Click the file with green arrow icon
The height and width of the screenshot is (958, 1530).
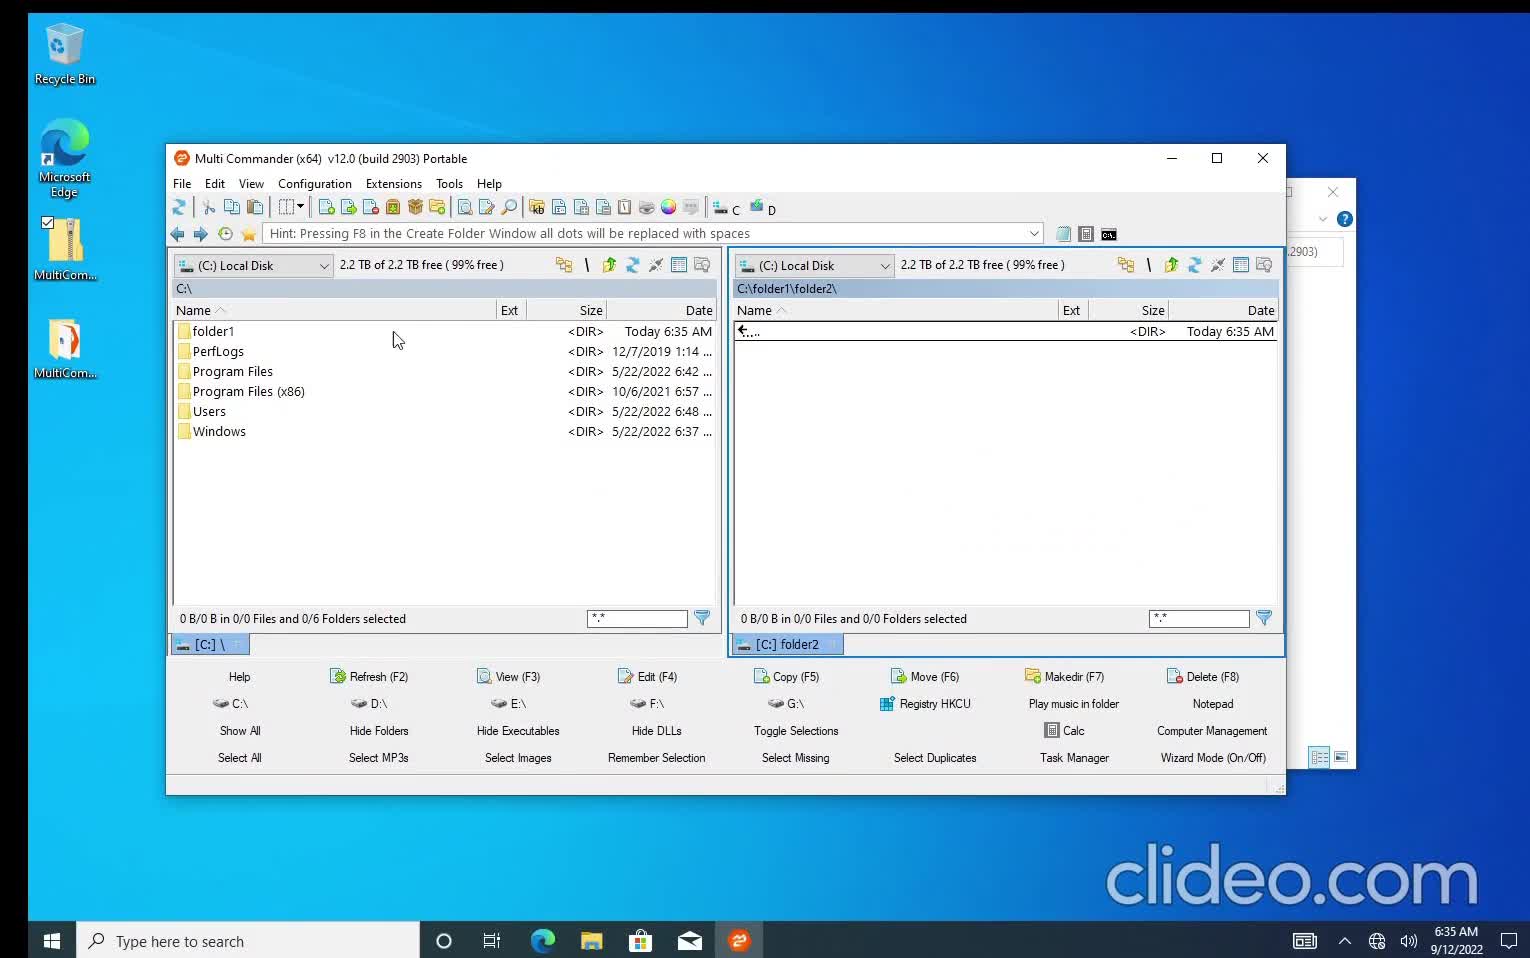pos(348,207)
